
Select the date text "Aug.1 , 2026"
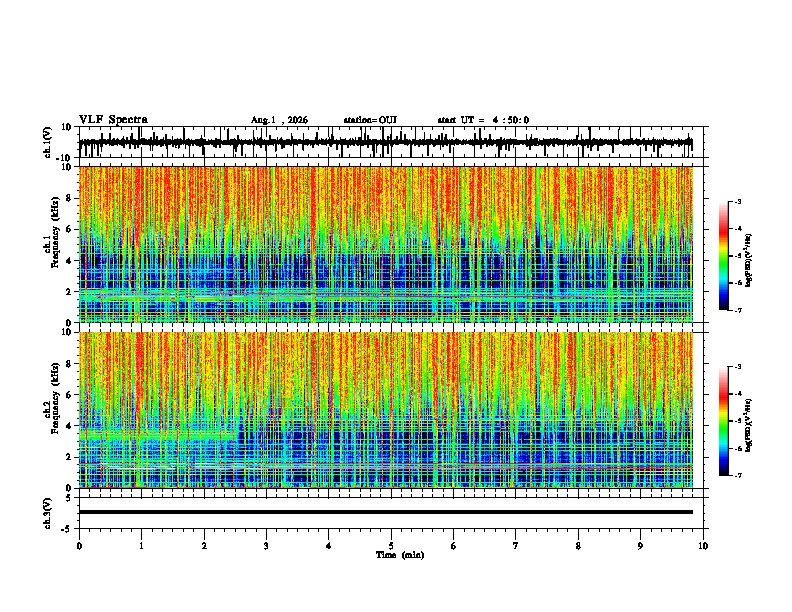(x=279, y=120)
